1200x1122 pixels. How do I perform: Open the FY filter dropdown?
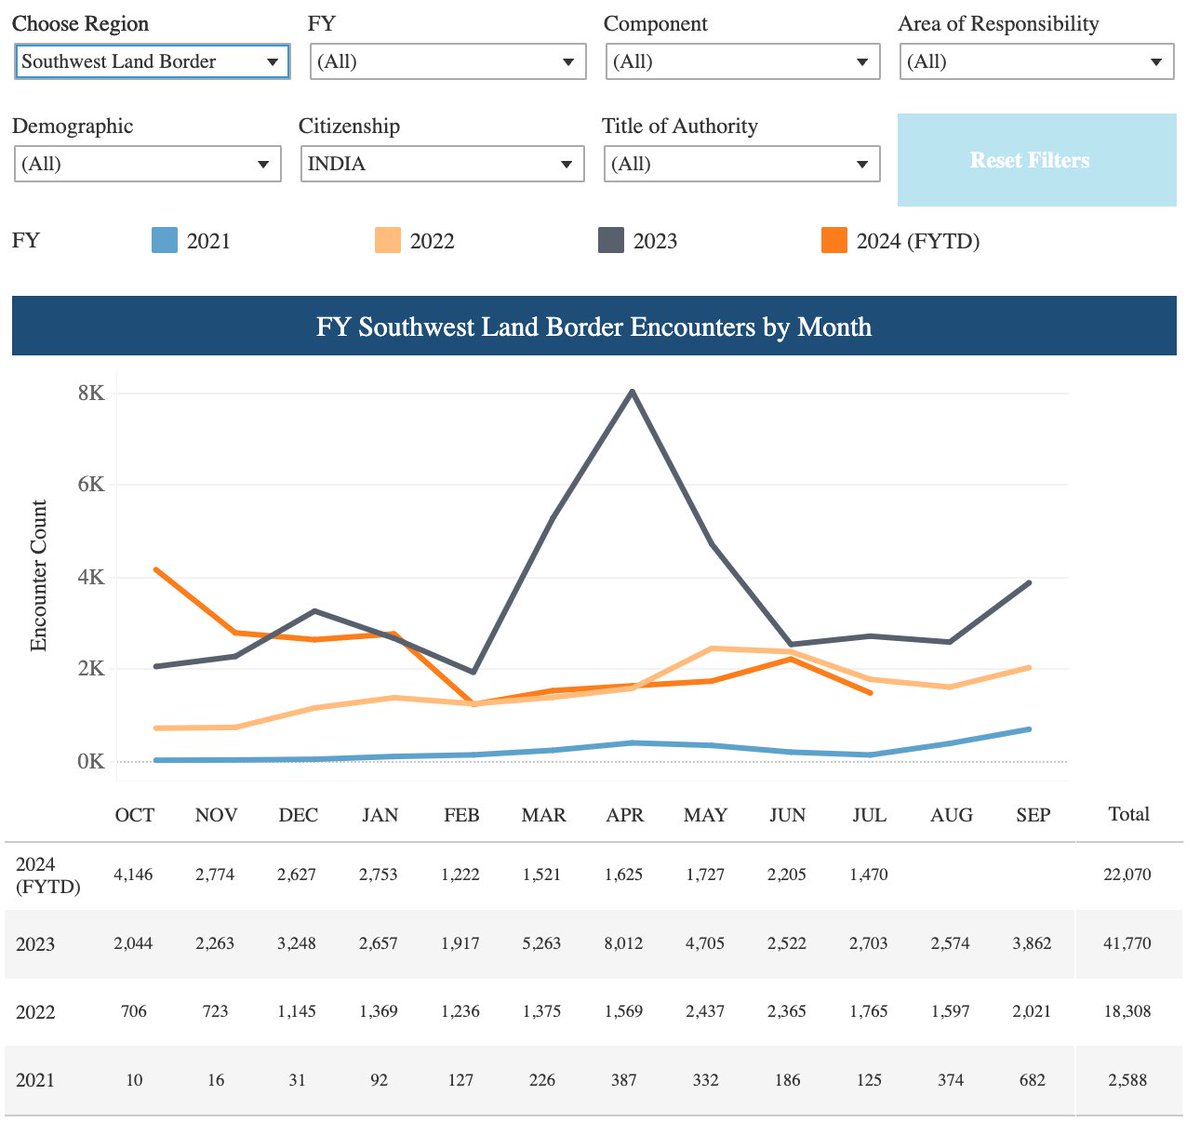(447, 62)
